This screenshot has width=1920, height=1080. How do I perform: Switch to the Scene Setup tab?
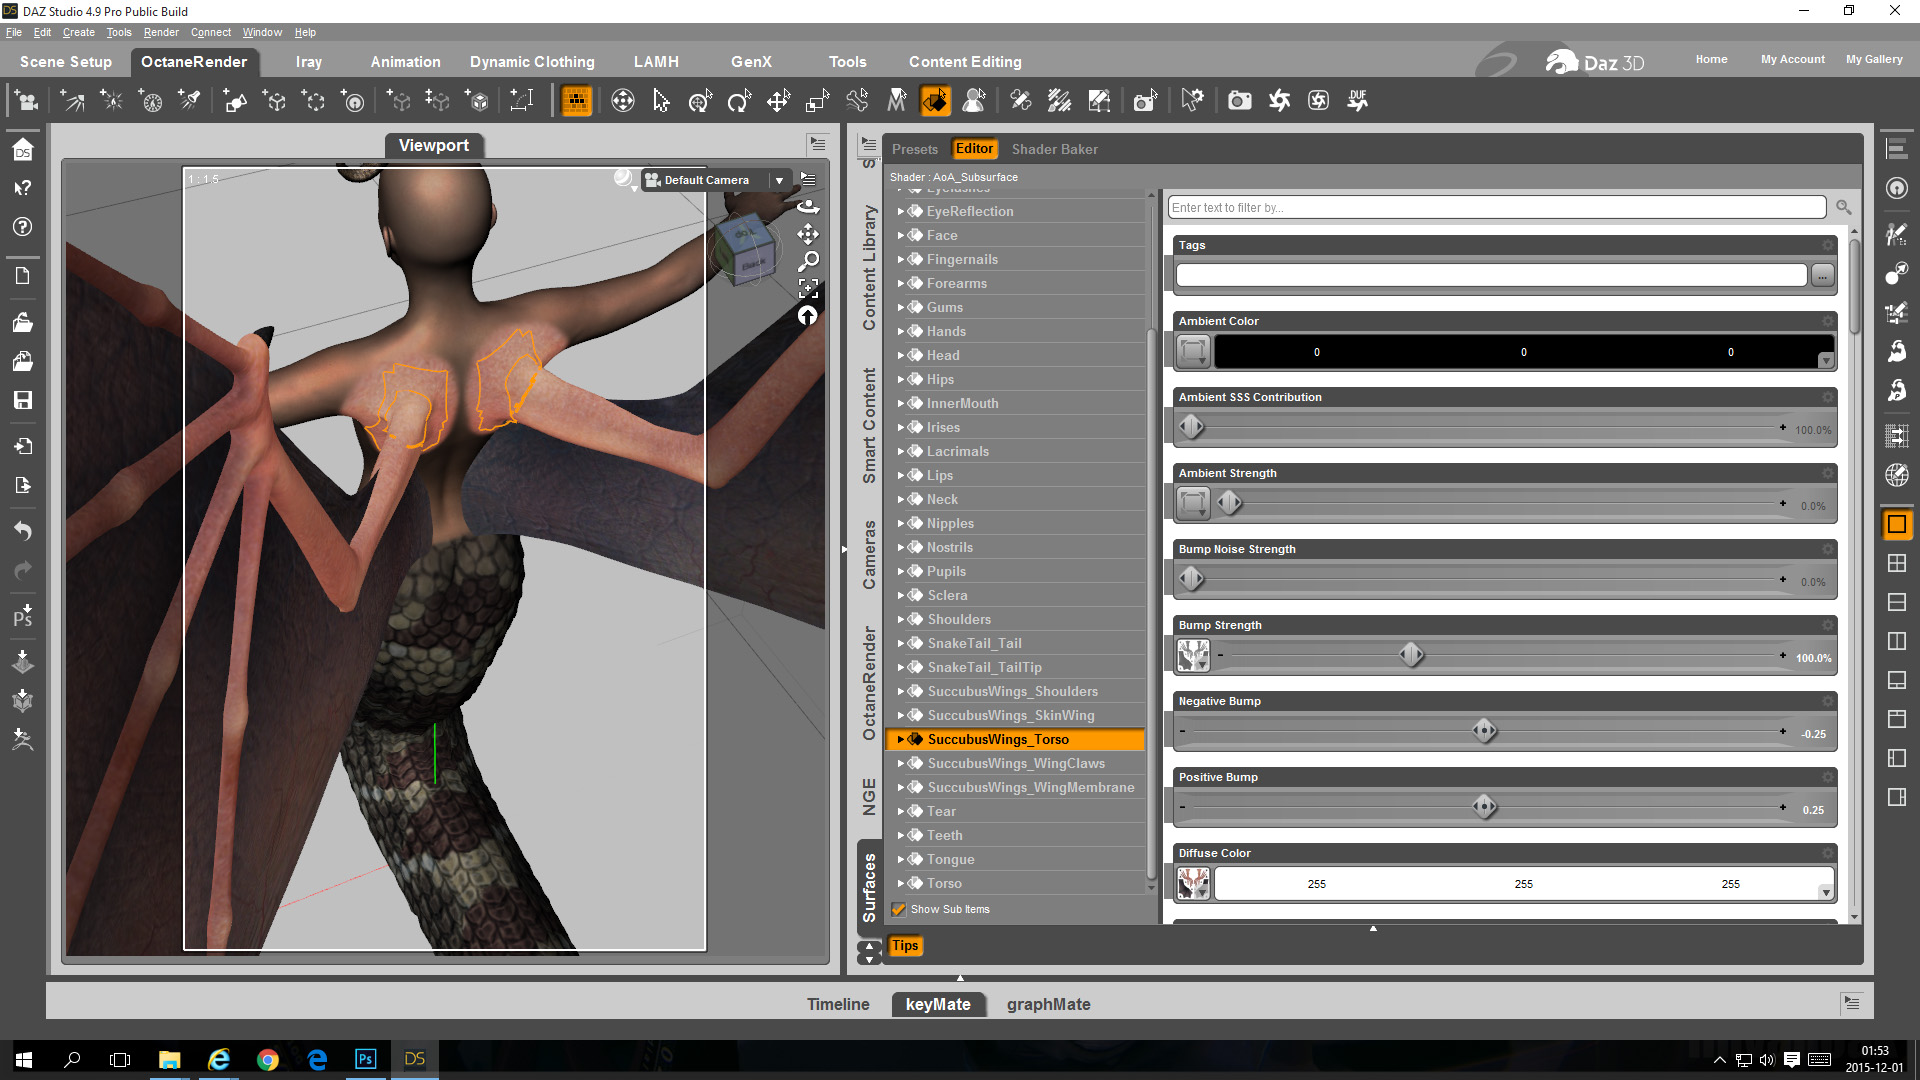point(66,62)
